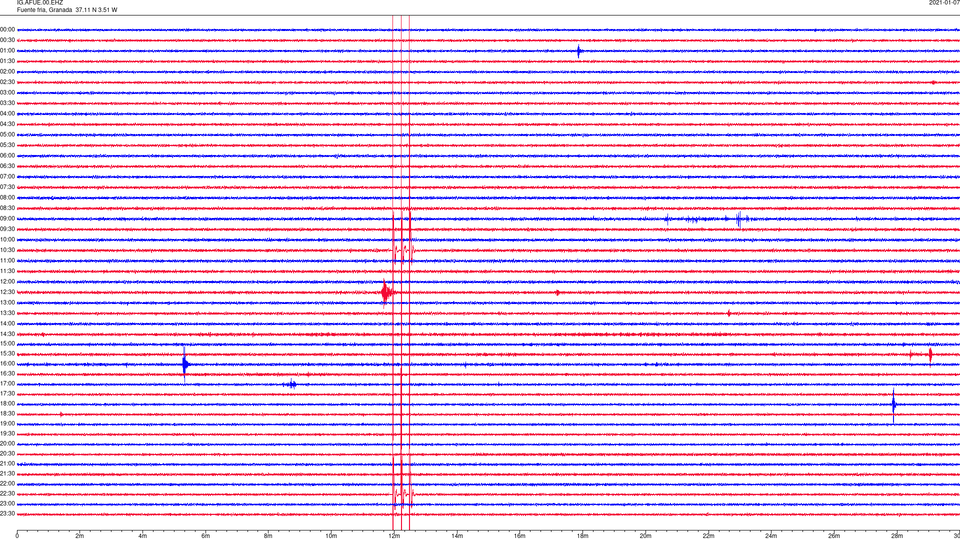Click the 04:00 time label
960x540 pixels.
tap(8, 113)
